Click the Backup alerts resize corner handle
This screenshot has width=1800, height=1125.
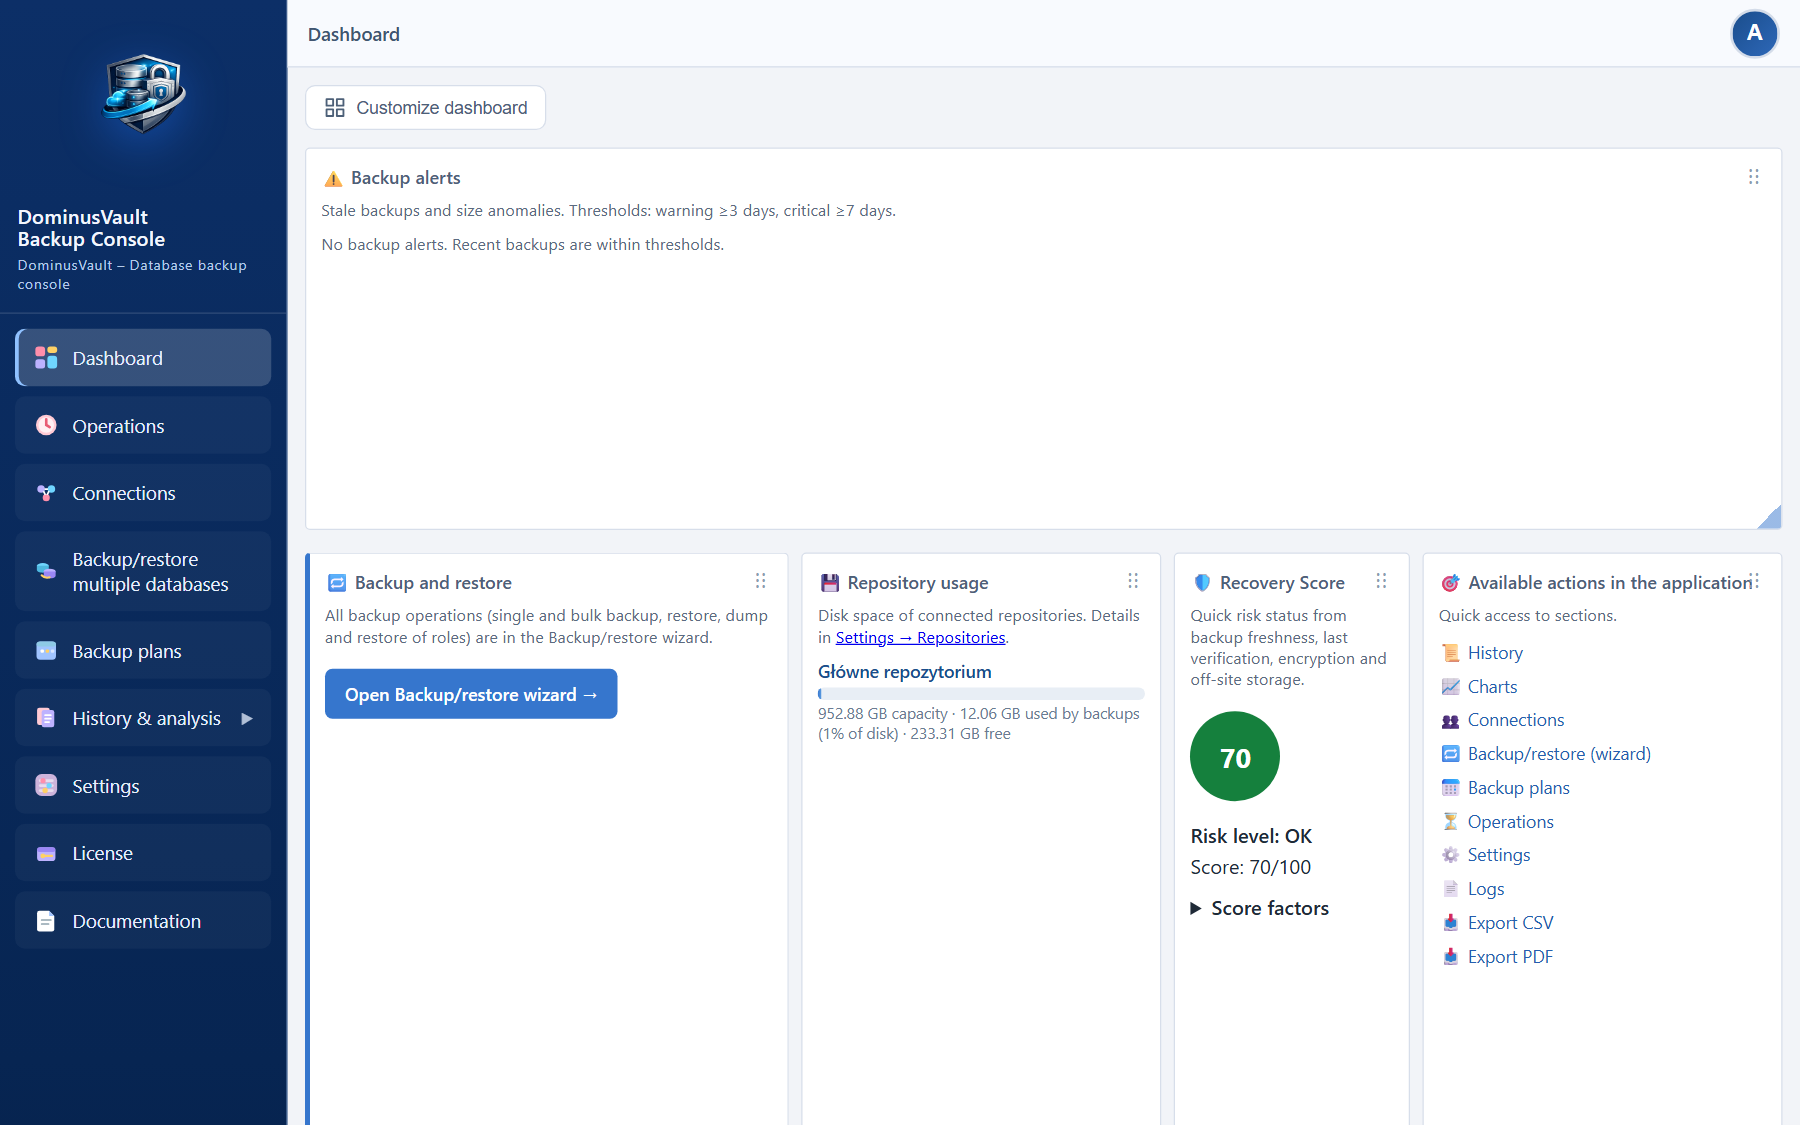tap(1770, 517)
